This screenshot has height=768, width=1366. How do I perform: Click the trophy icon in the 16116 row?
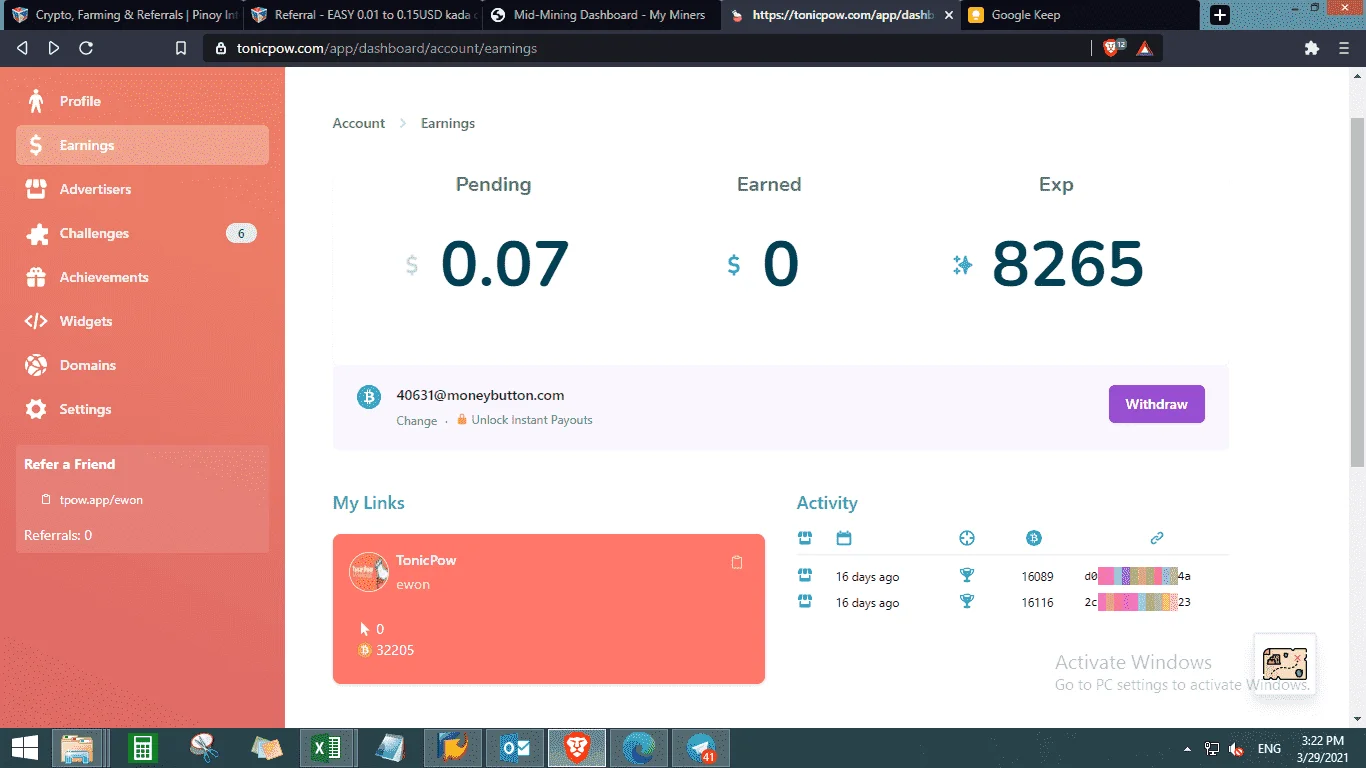click(x=967, y=601)
